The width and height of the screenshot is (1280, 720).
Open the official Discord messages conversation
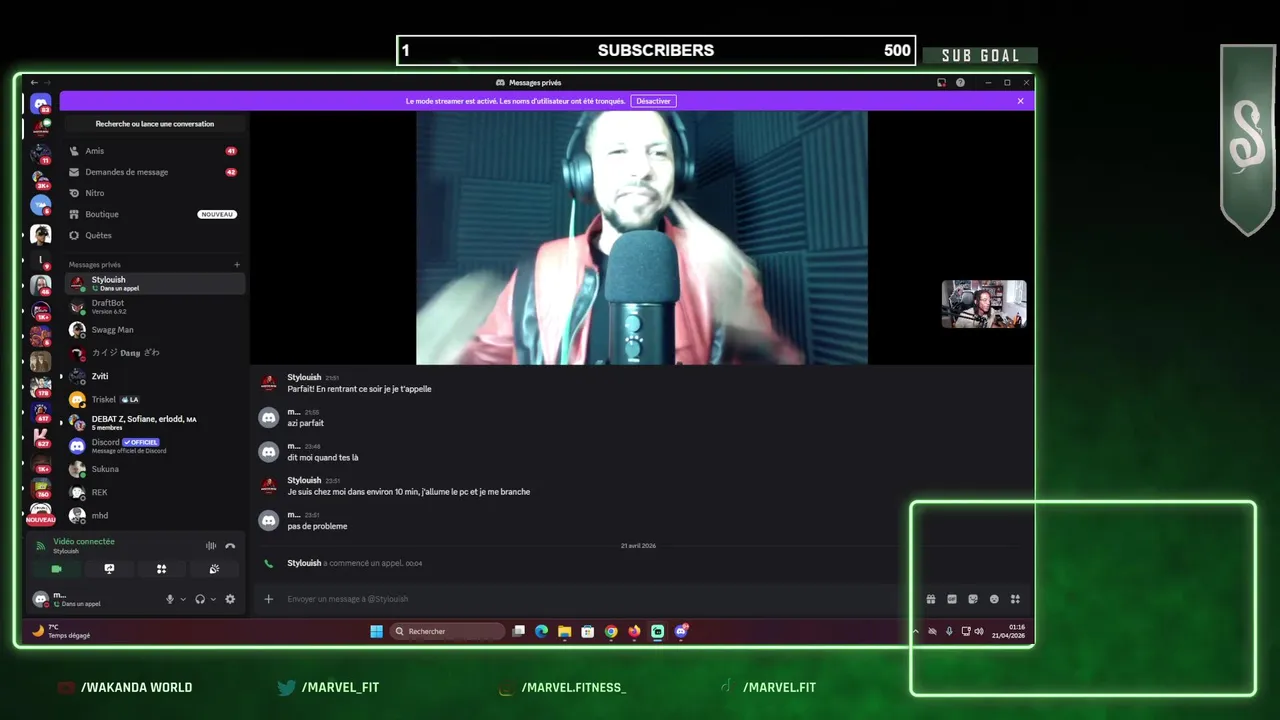pyautogui.click(x=154, y=446)
